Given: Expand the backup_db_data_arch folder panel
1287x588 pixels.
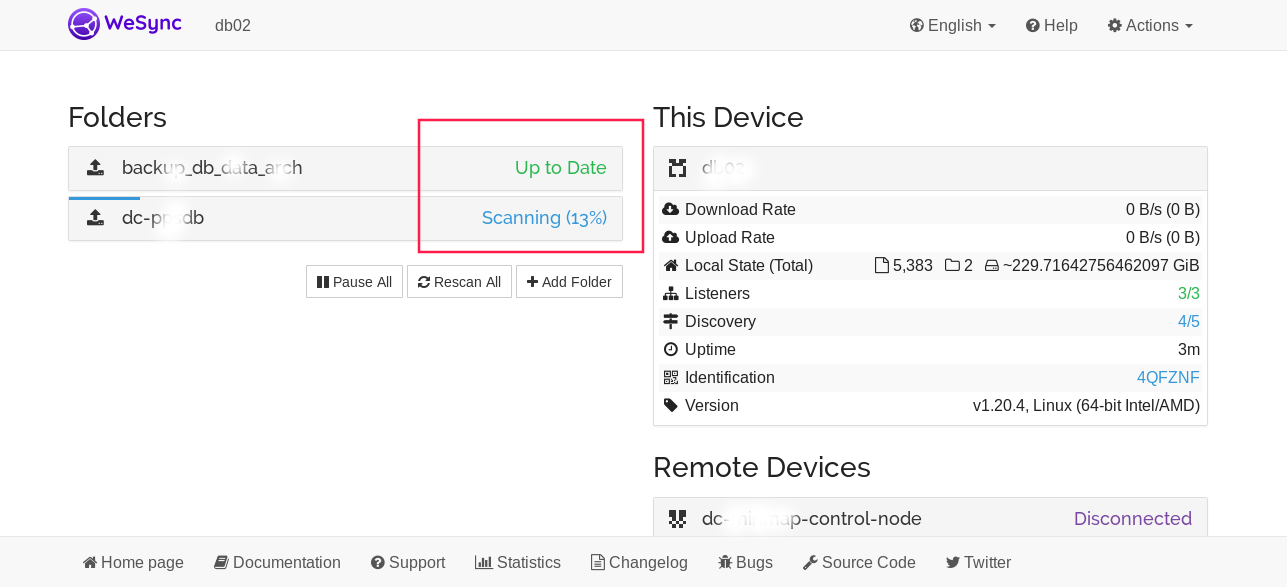Looking at the screenshot, I should click(345, 168).
